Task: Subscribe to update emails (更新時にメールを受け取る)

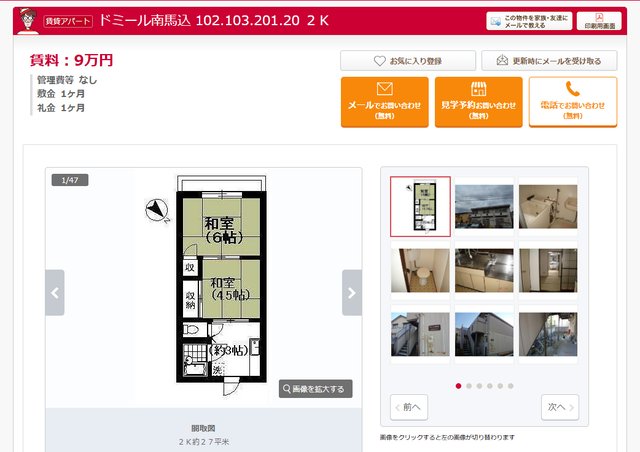Action: point(549,61)
